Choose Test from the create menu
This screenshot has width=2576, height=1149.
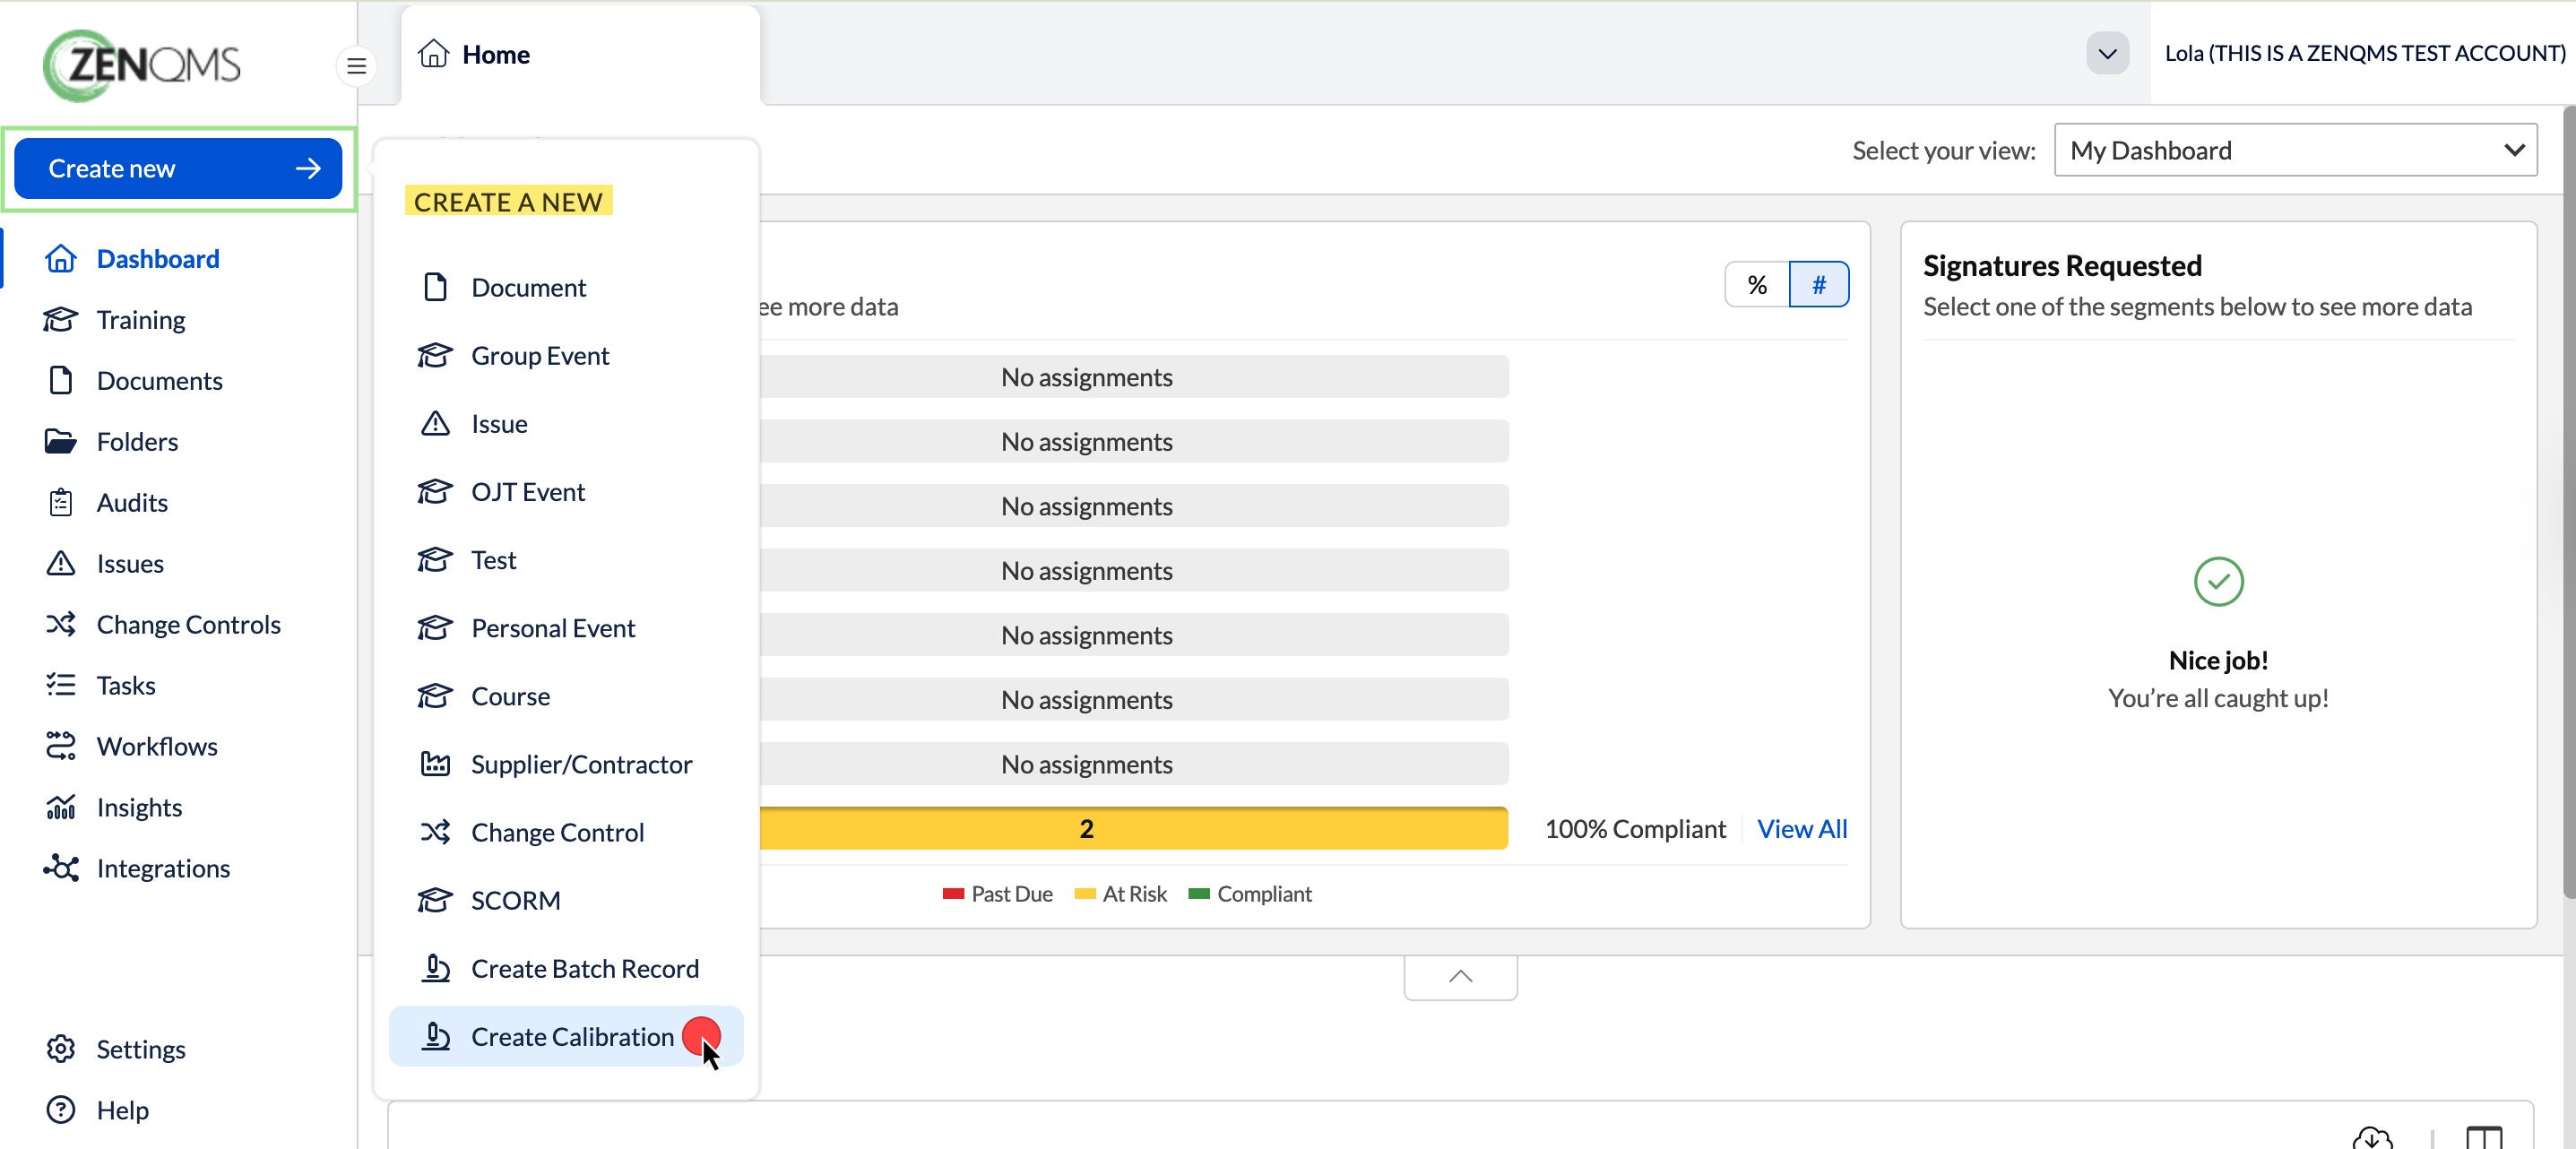(x=566, y=560)
